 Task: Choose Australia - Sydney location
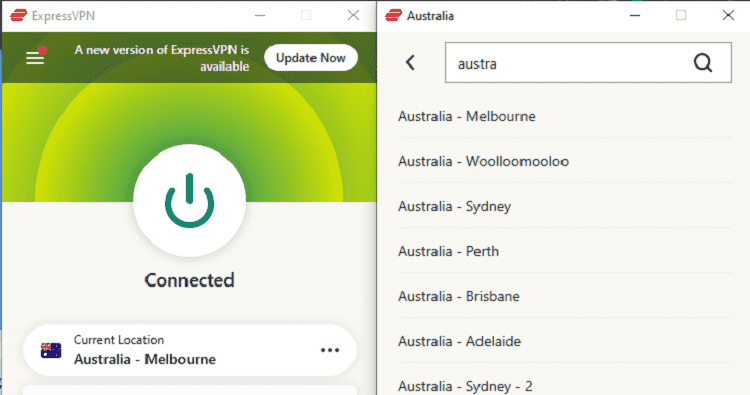pyautogui.click(x=565, y=206)
